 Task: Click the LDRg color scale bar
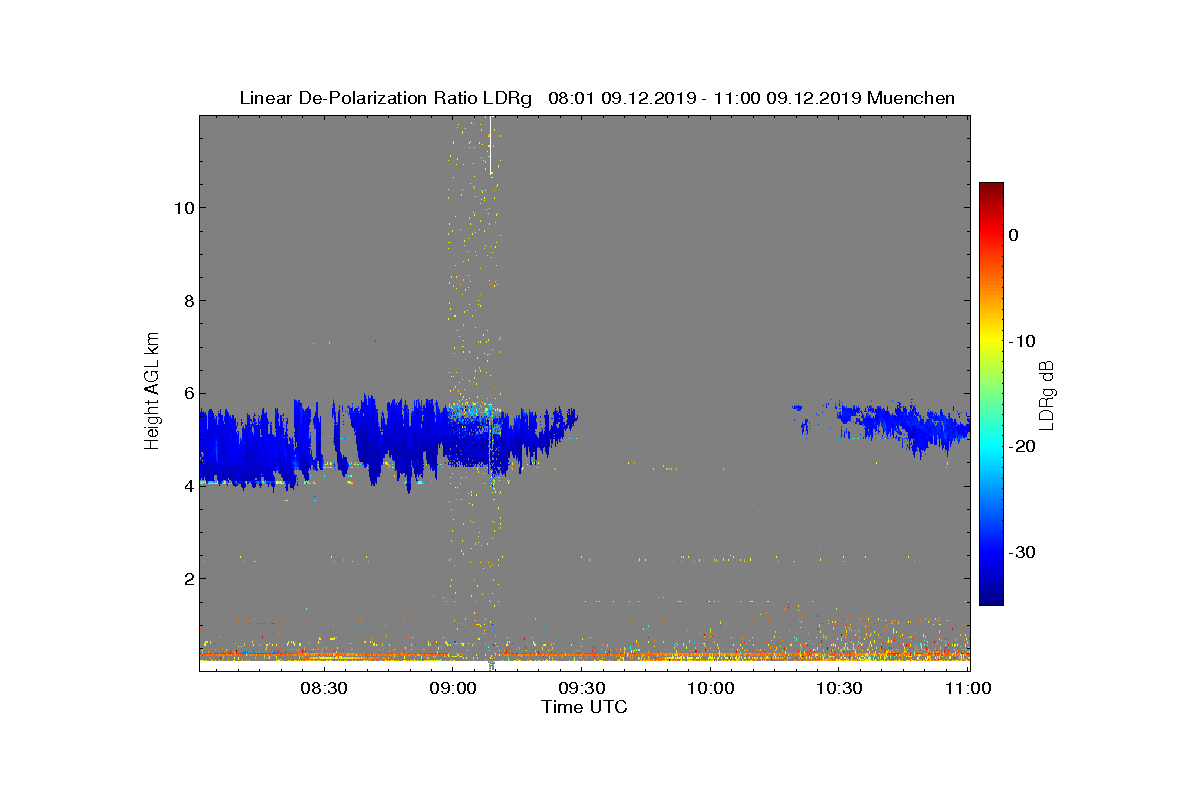tap(991, 394)
